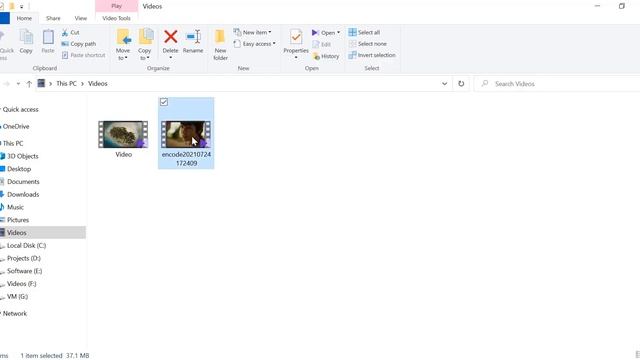Open Desktop folder in sidebar
The height and width of the screenshot is (360, 640).
pos(19,169)
